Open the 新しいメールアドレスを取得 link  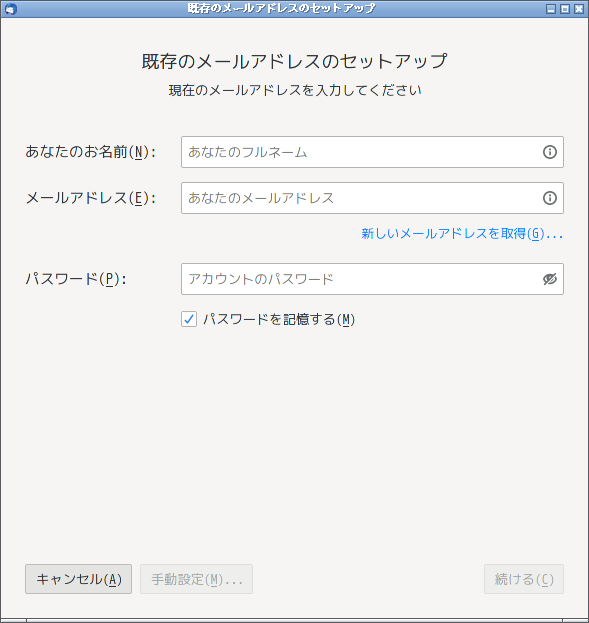(x=462, y=234)
